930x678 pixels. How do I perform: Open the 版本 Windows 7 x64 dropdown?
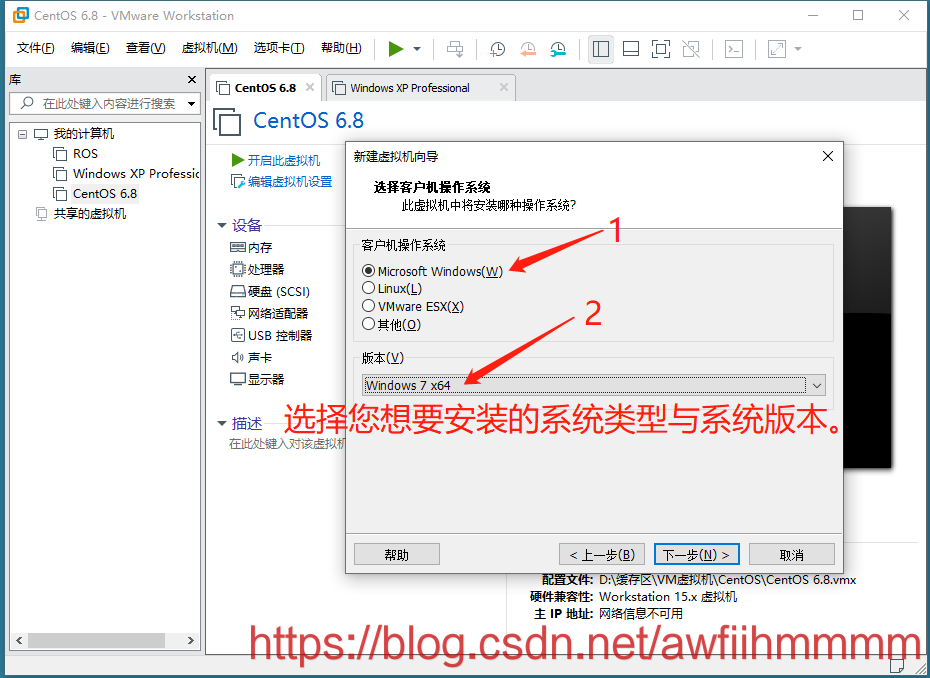(593, 386)
